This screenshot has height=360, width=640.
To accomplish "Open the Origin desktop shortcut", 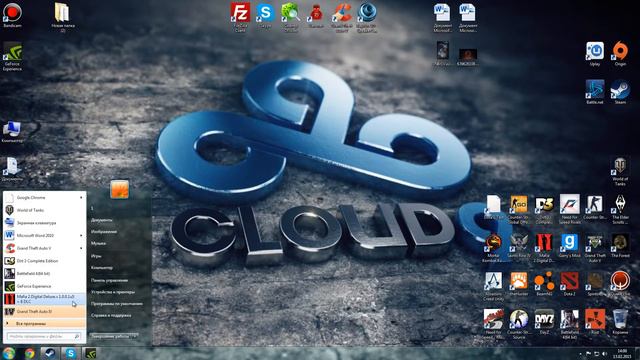I will click(620, 54).
